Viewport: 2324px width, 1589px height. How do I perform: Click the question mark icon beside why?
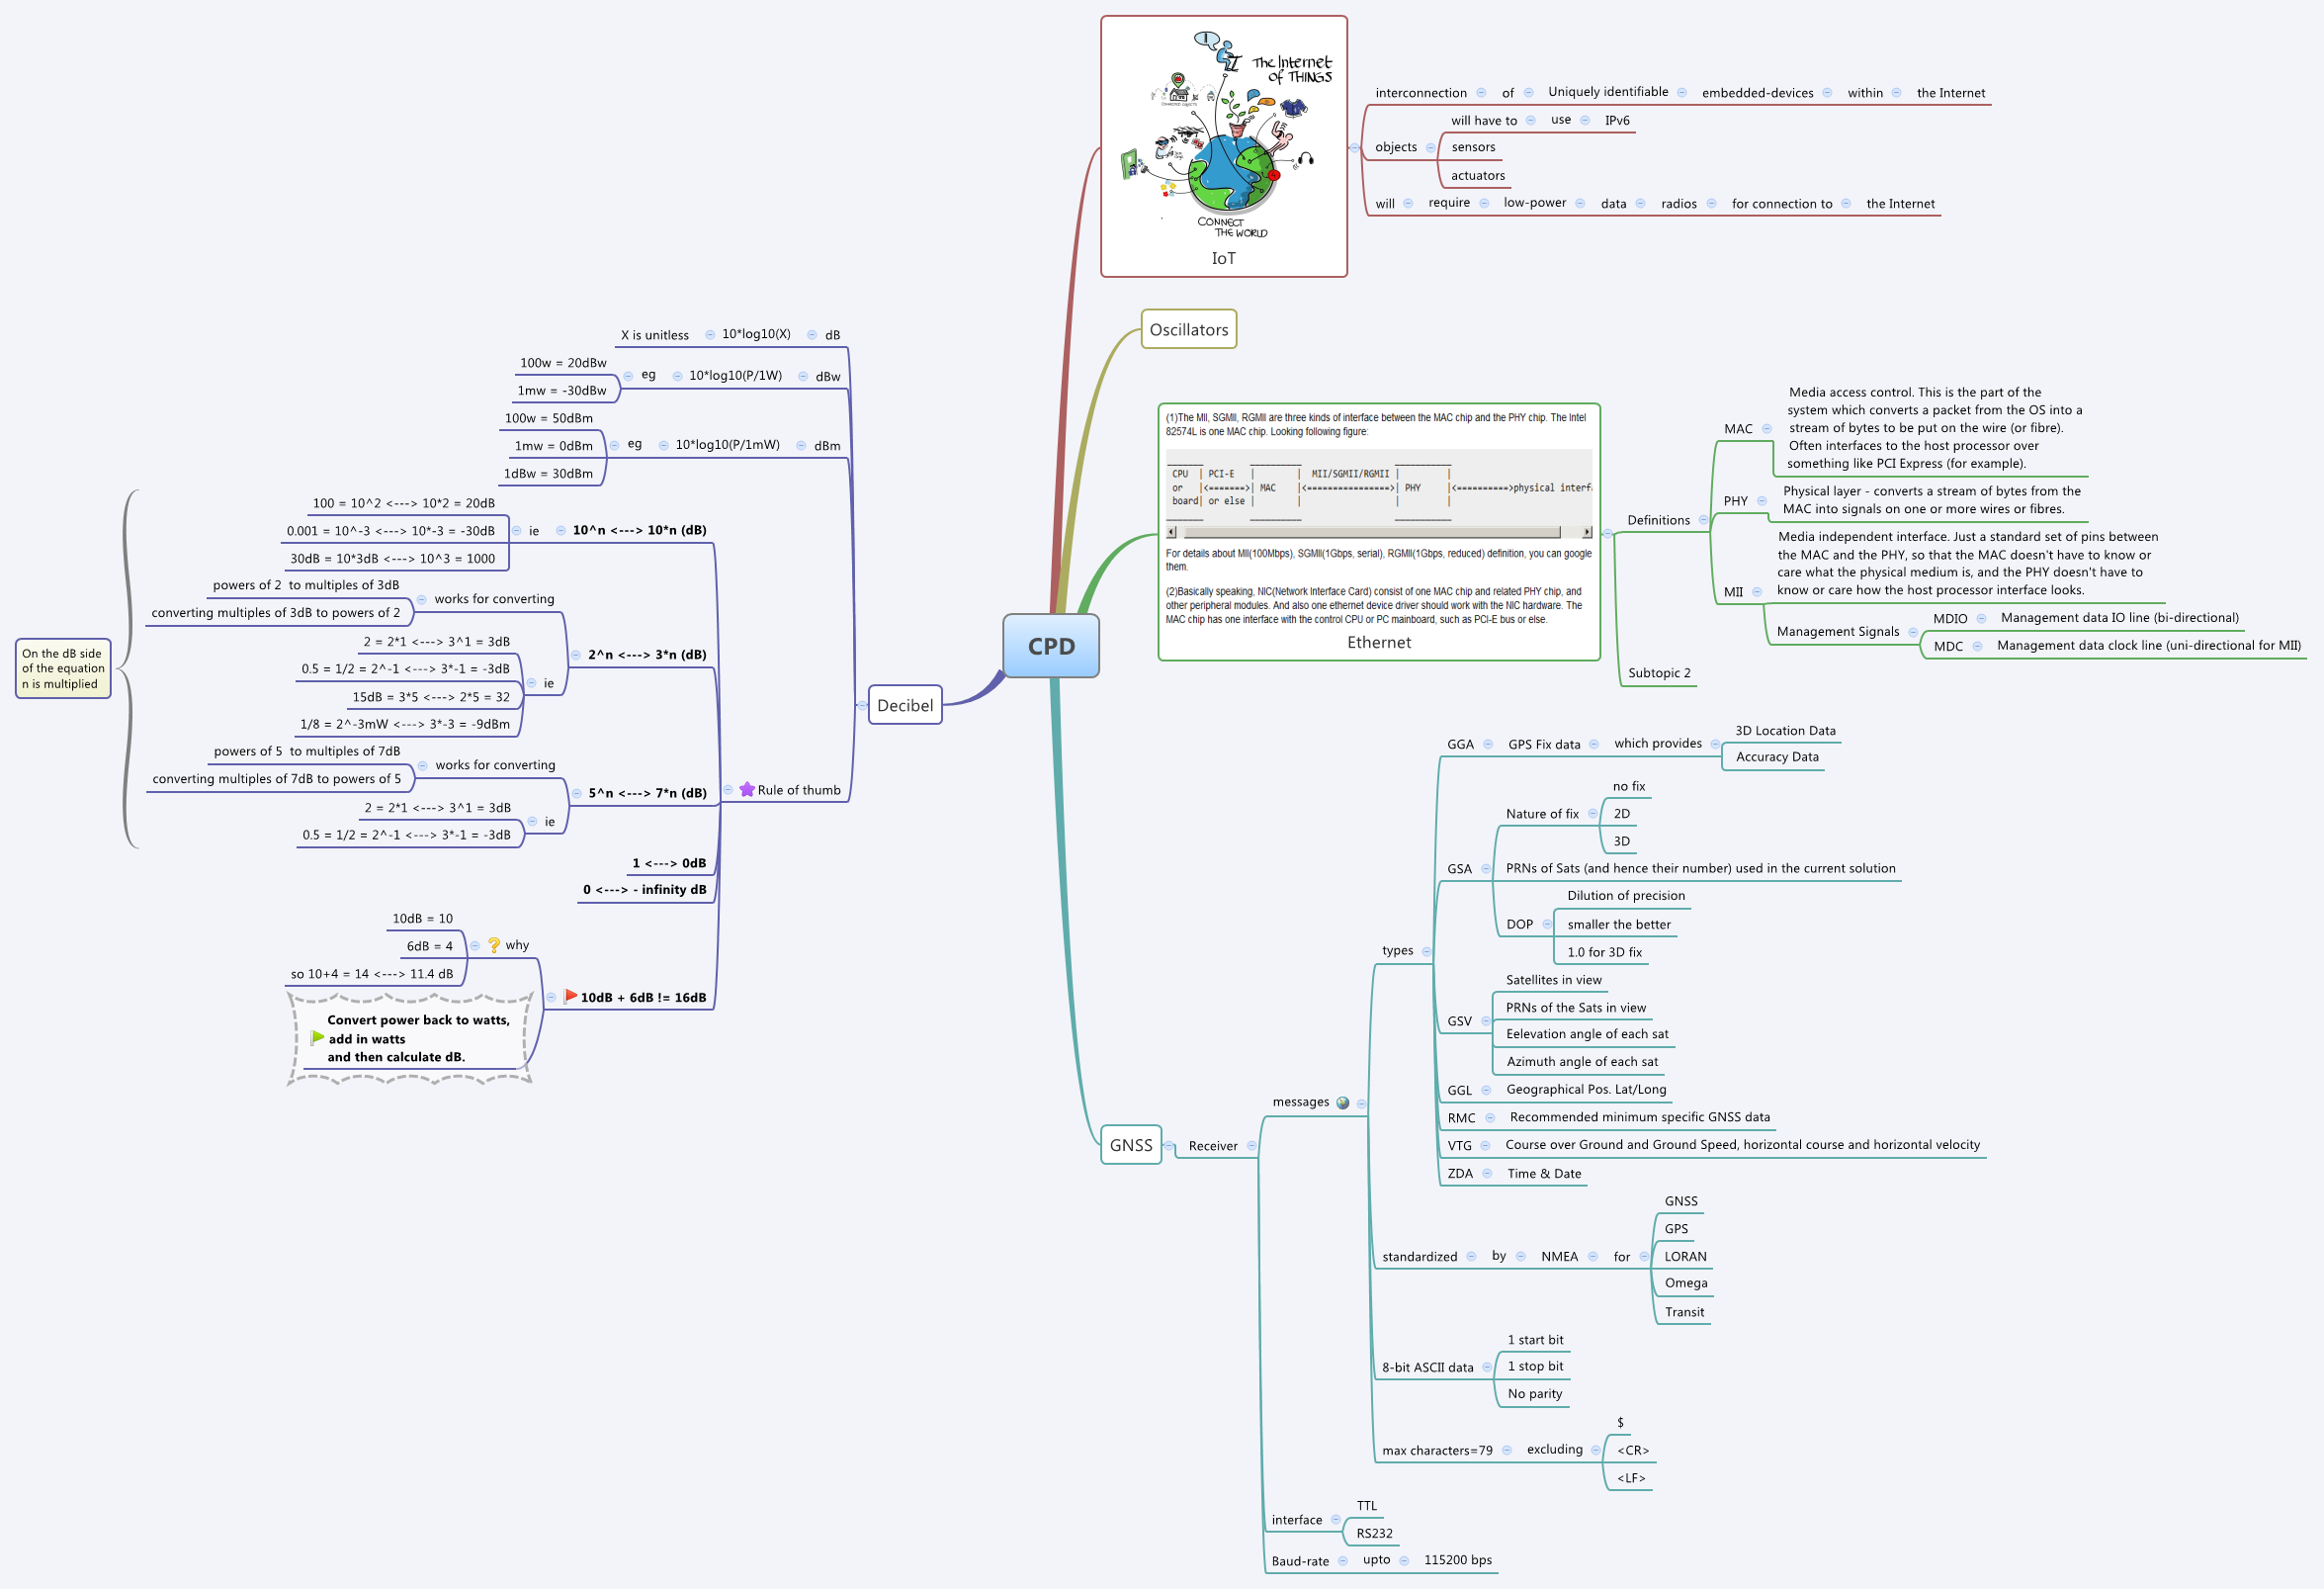click(x=494, y=945)
